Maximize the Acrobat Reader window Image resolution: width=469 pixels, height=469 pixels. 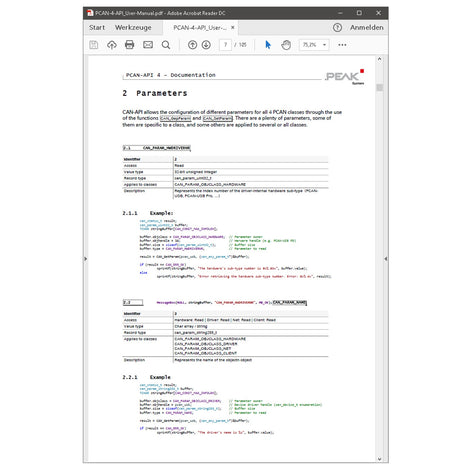click(359, 13)
